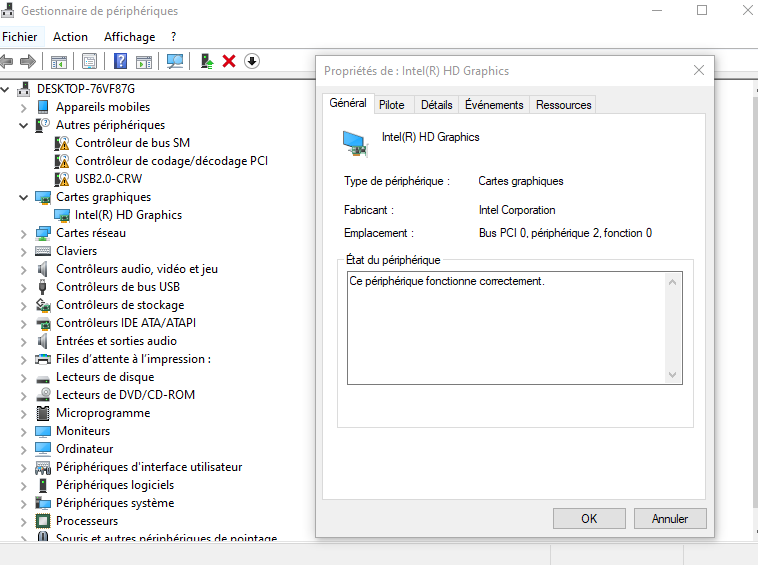Switch to the Détails tab
This screenshot has width=758, height=565.
(437, 105)
